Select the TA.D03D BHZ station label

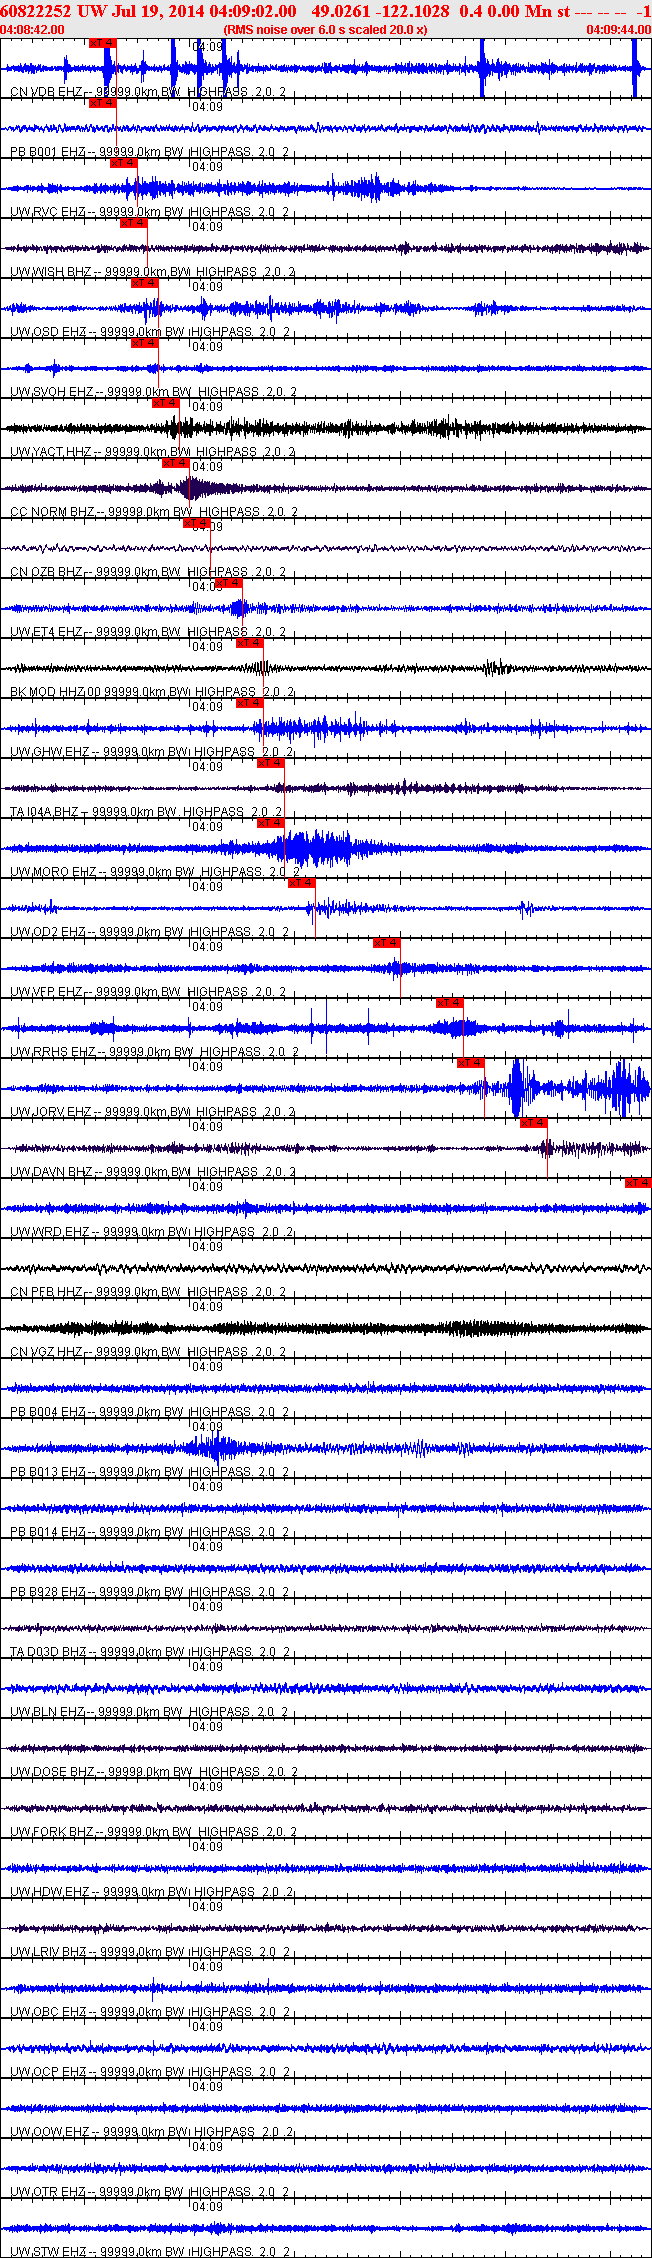[49, 1652]
